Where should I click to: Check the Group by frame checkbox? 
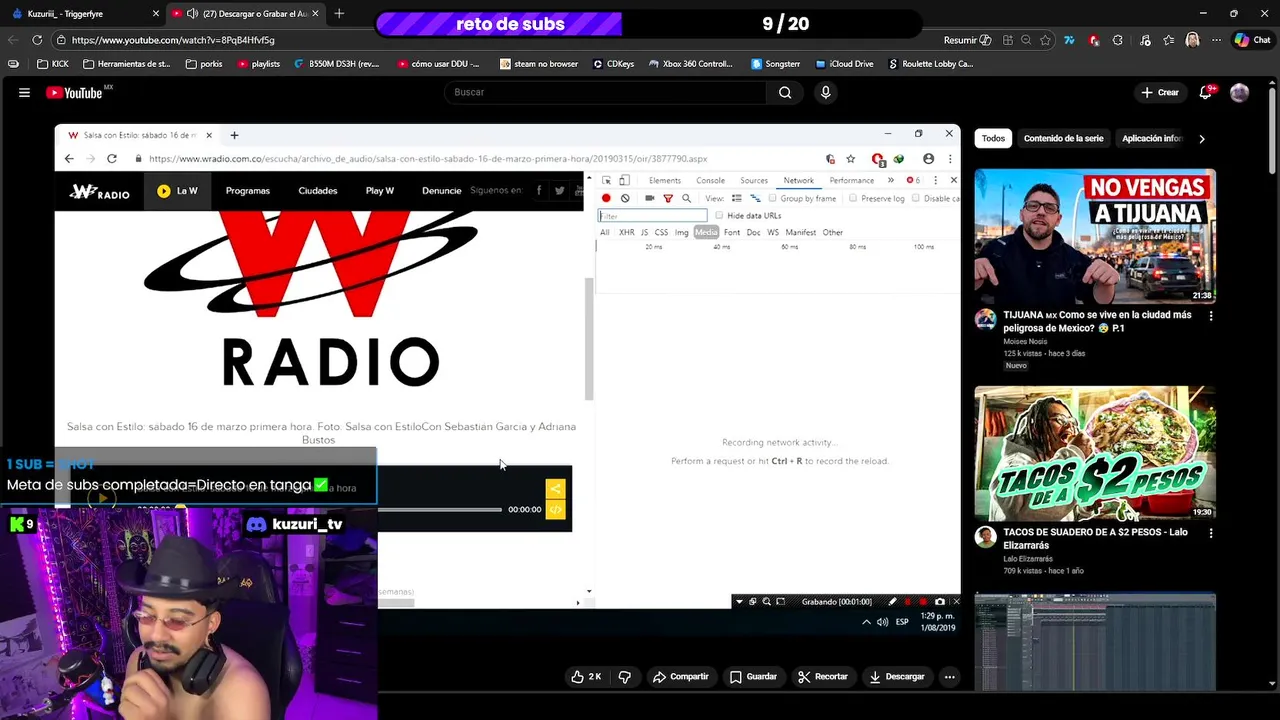(x=772, y=198)
